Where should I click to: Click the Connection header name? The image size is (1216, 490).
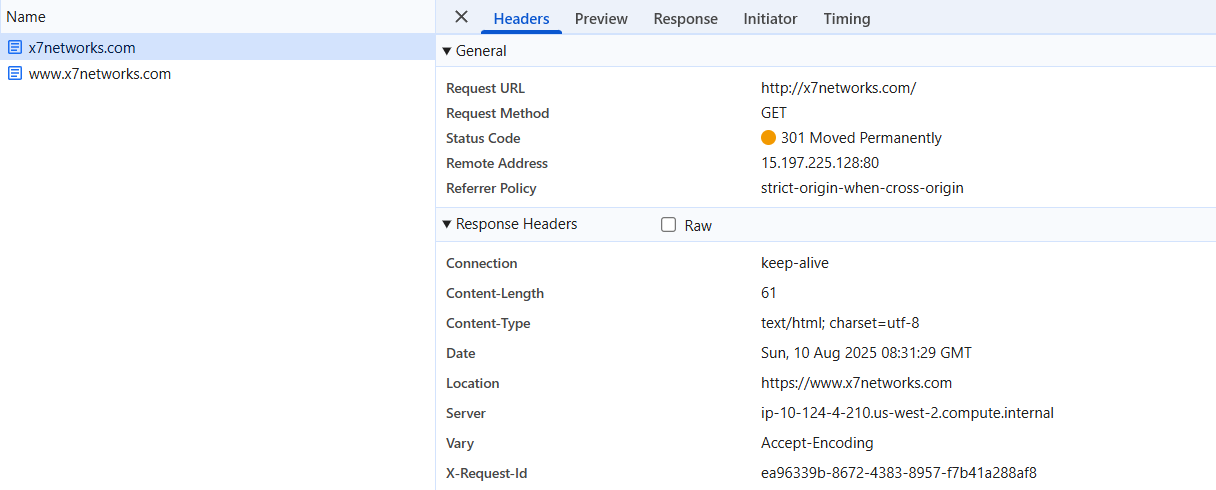482,263
